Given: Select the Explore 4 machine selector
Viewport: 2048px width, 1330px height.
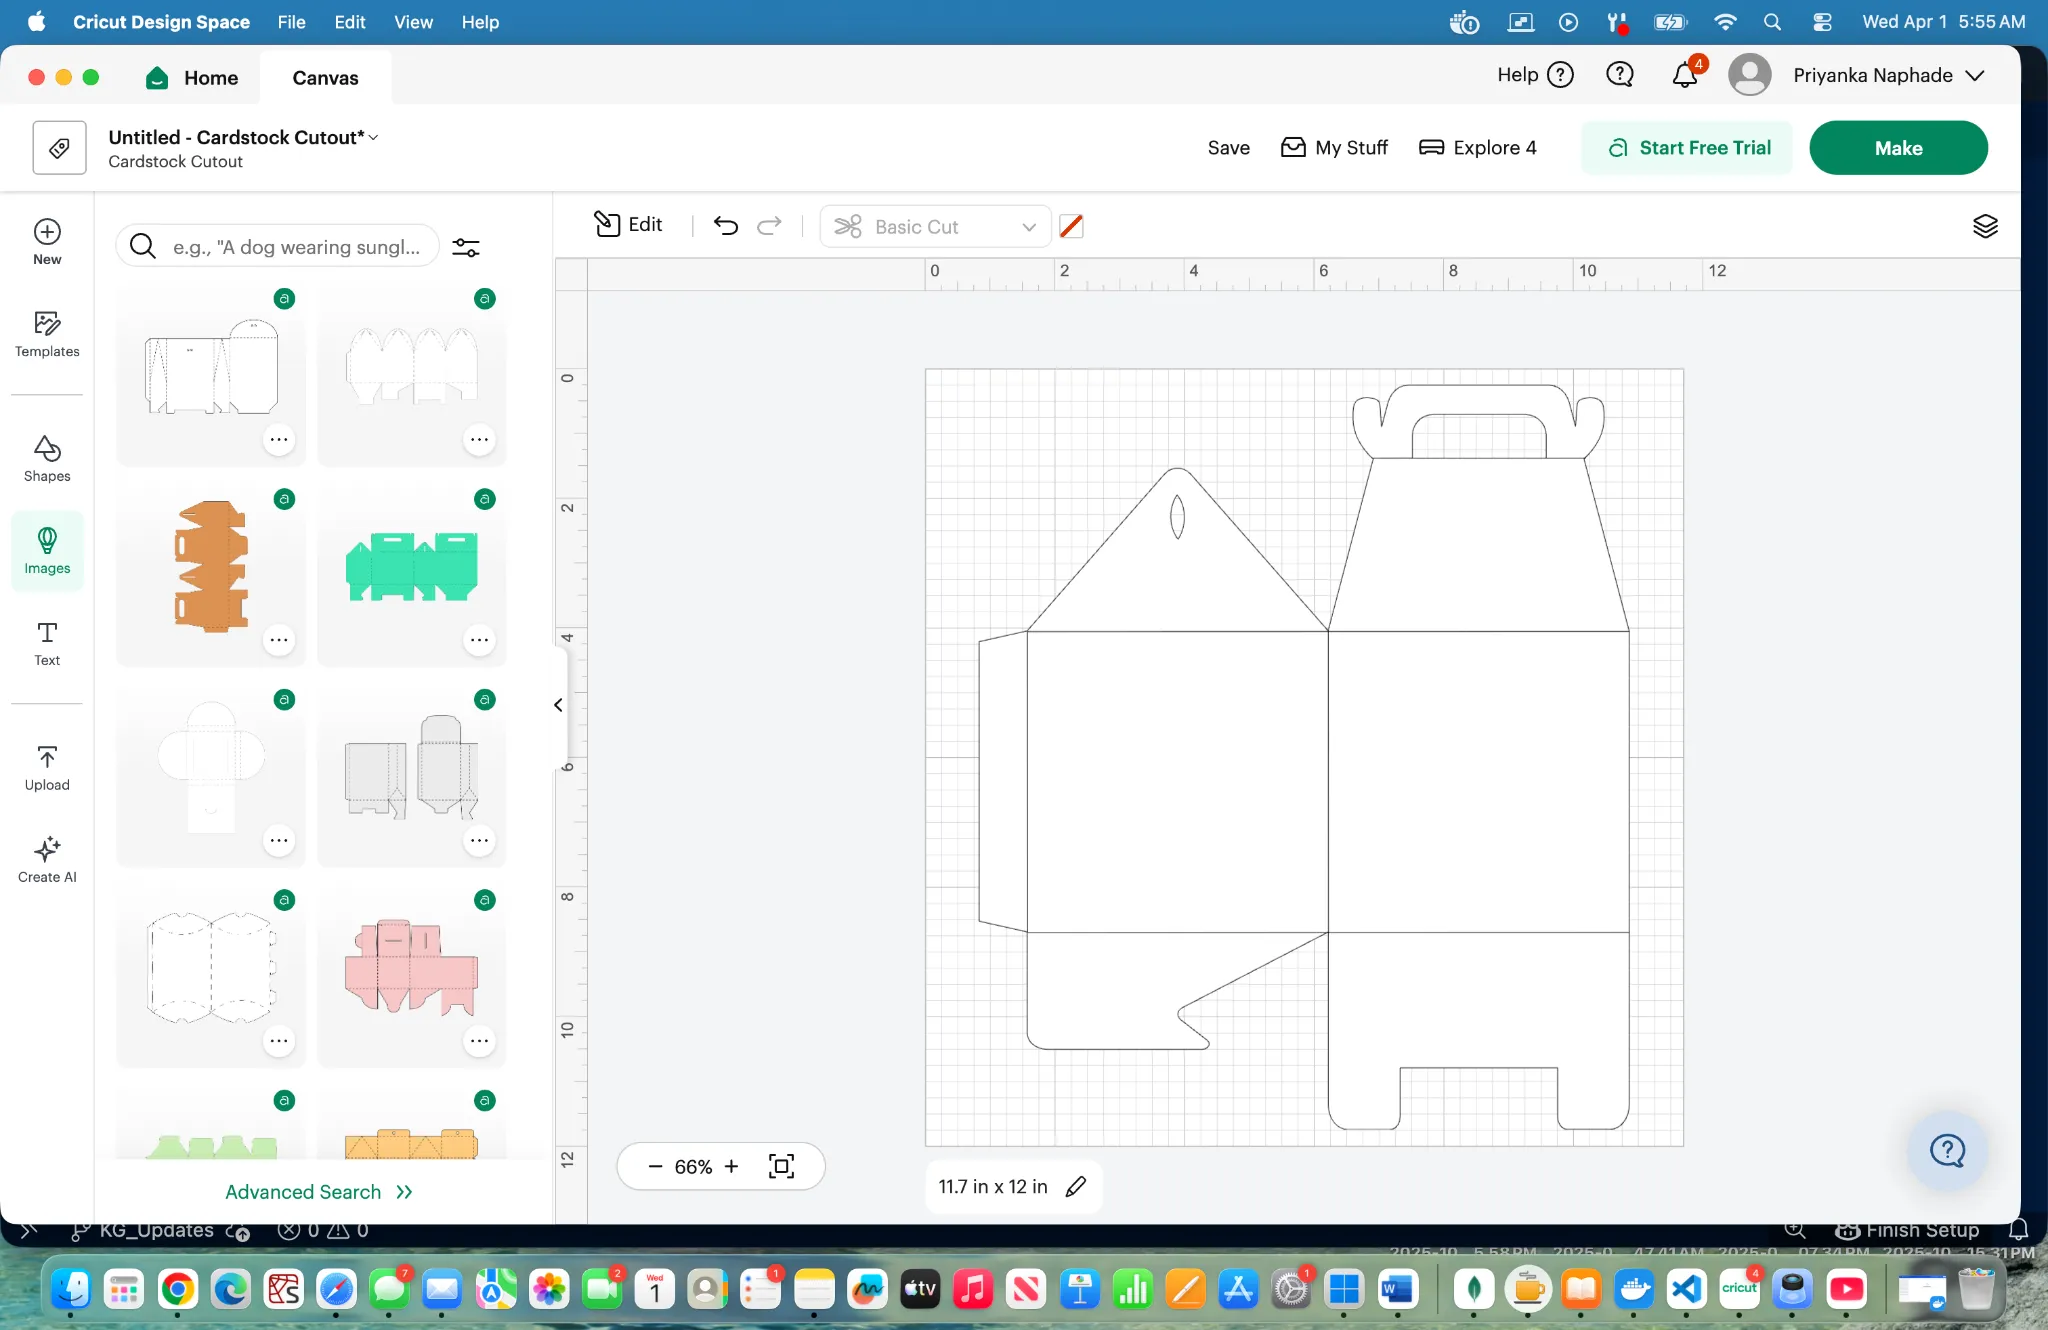Looking at the screenshot, I should click(1478, 148).
